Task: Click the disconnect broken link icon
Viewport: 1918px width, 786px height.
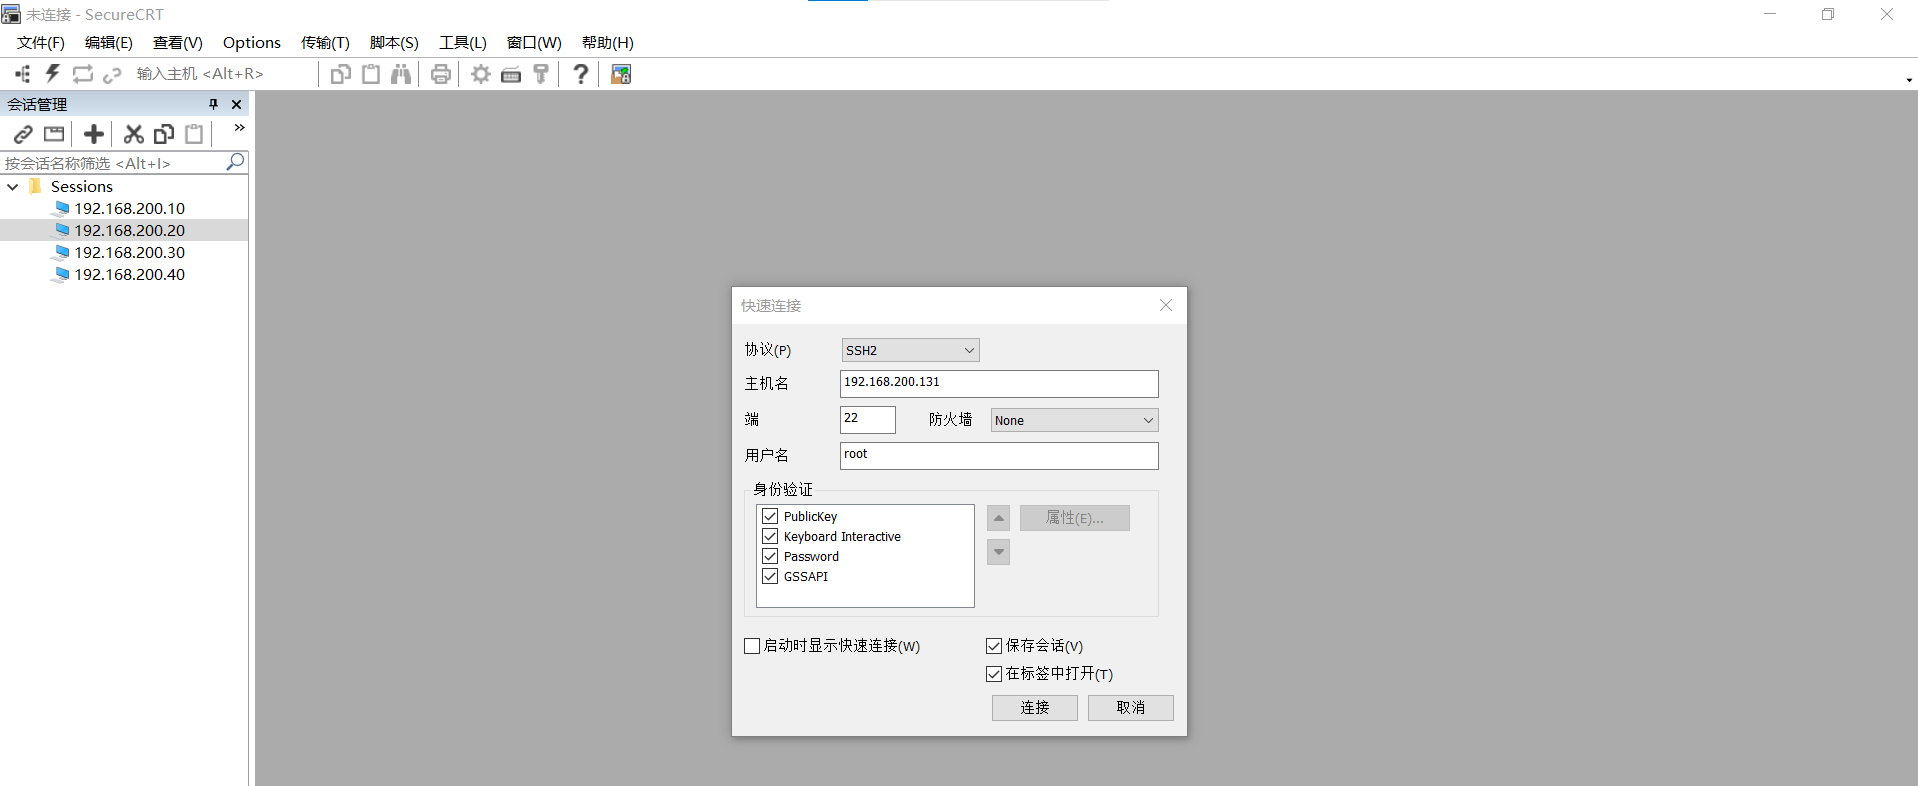Action: point(112,74)
